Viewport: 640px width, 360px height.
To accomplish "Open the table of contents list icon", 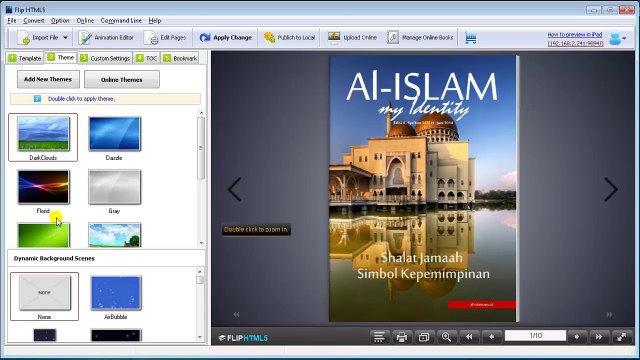I will coord(379,337).
